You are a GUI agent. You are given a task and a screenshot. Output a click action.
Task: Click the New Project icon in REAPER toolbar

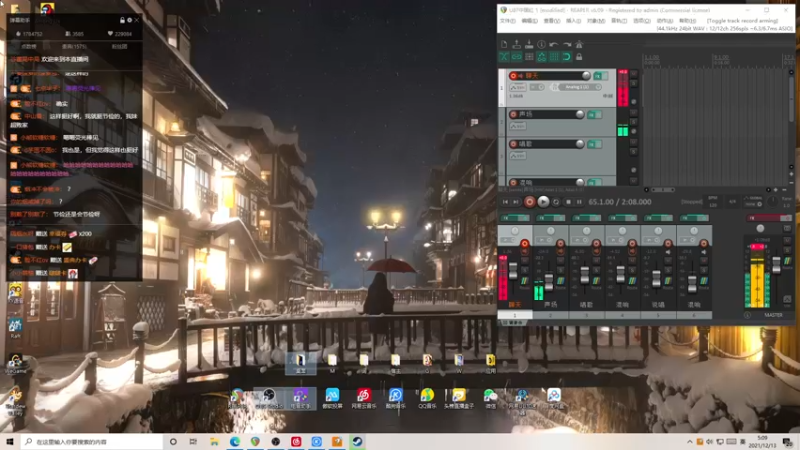click(x=504, y=44)
